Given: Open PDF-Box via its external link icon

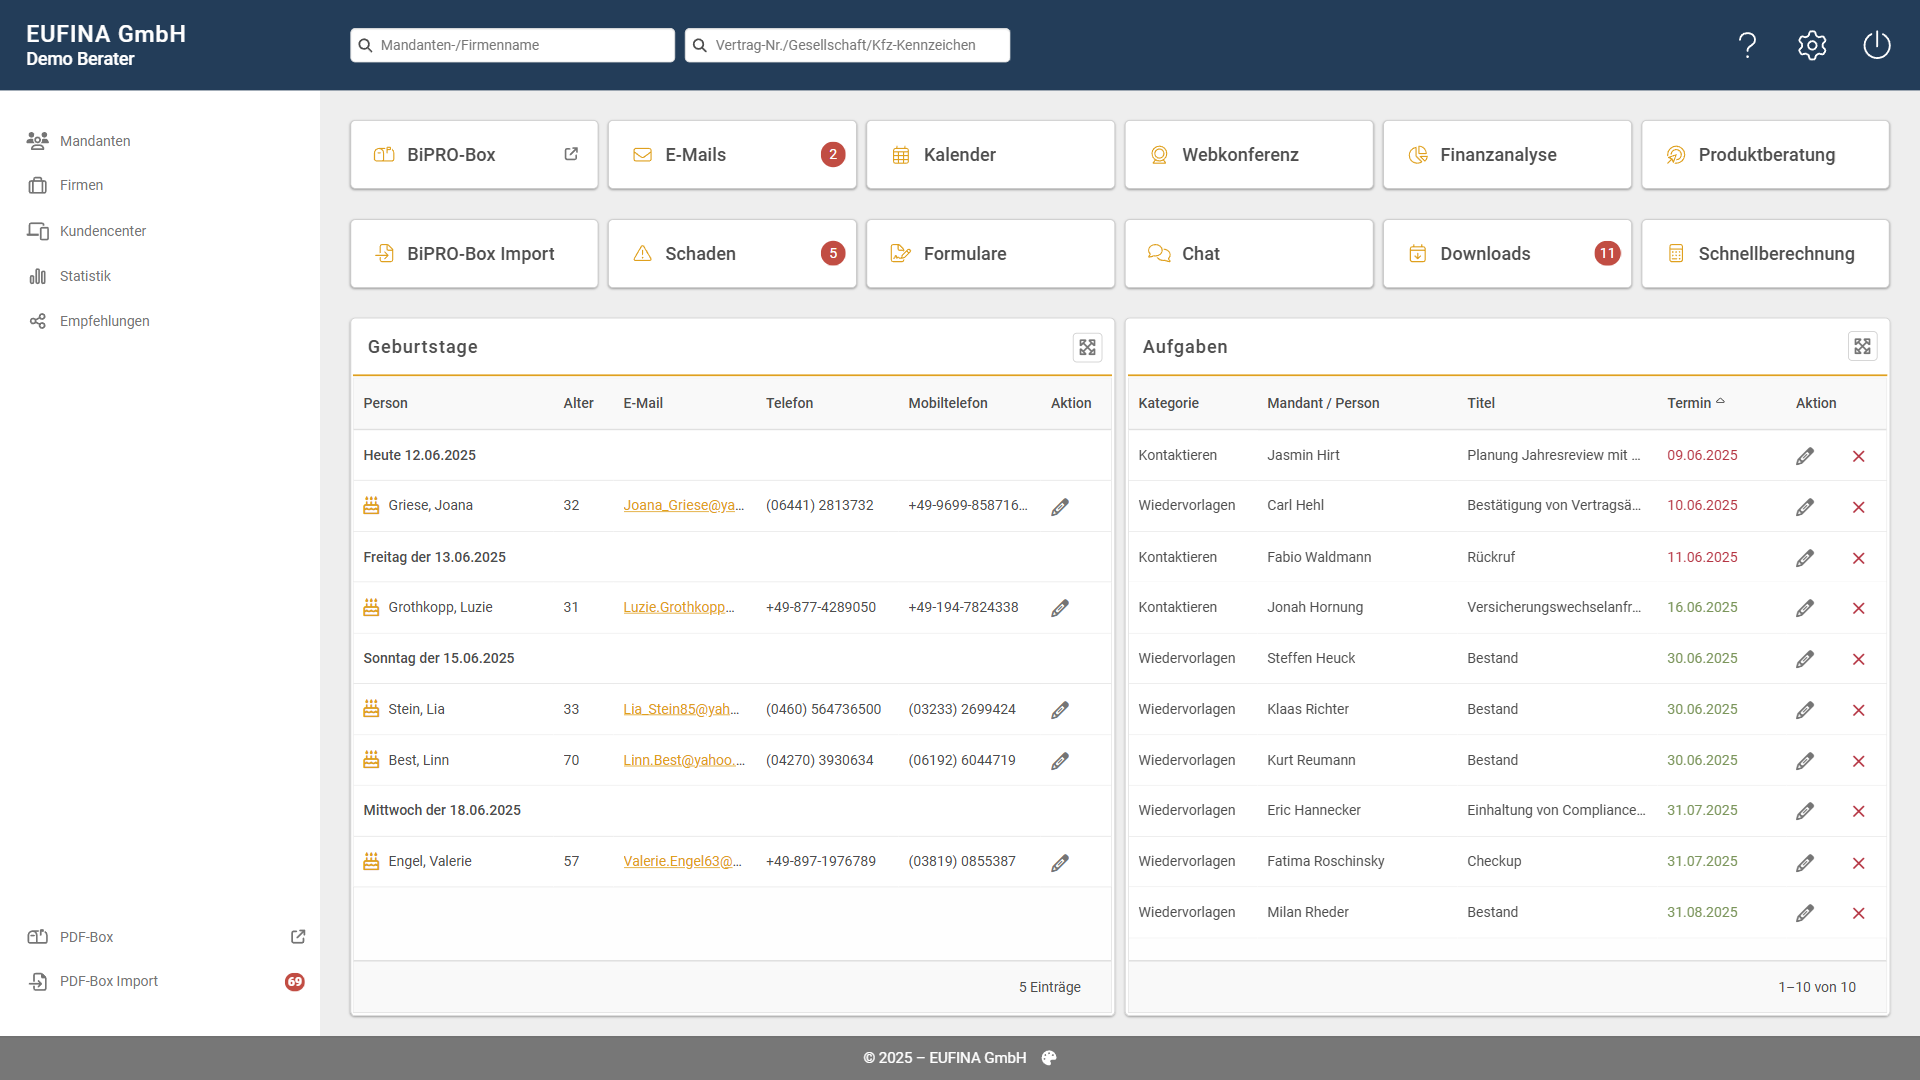Looking at the screenshot, I should coord(297,937).
